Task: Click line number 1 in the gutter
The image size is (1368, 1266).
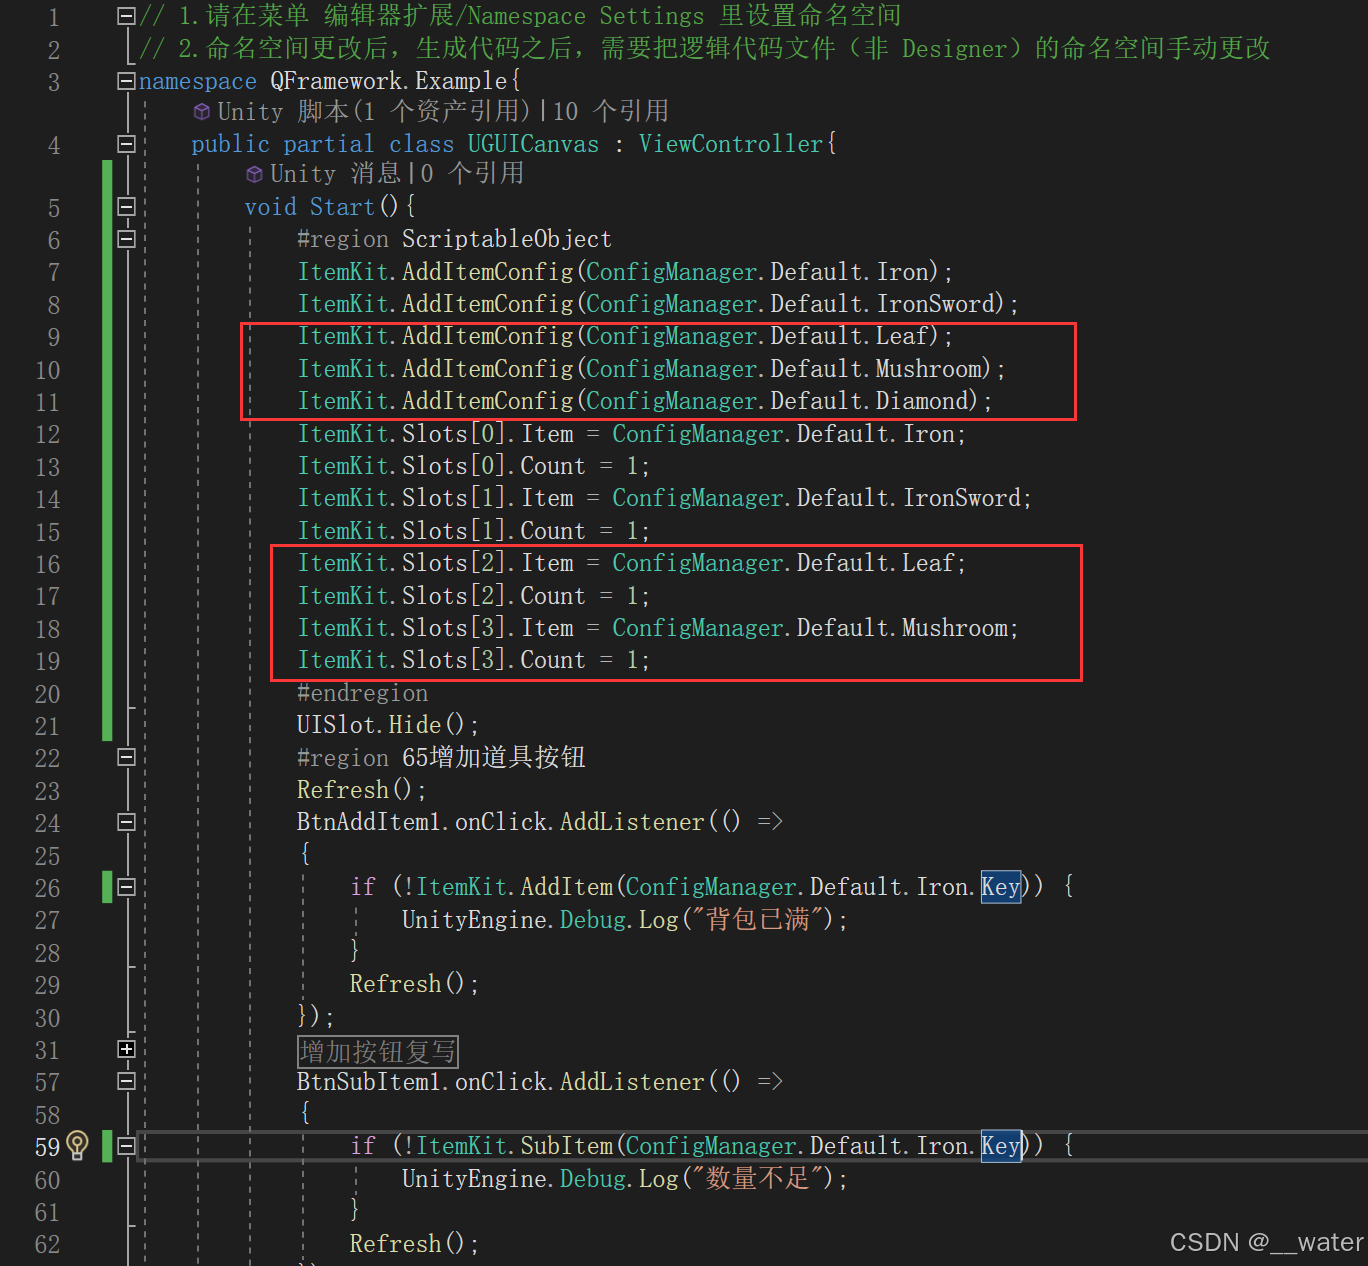Action: pos(54,17)
